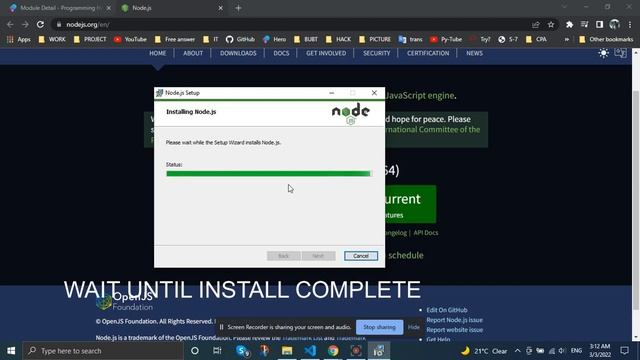Open the Windows Start menu

click(x=11, y=351)
